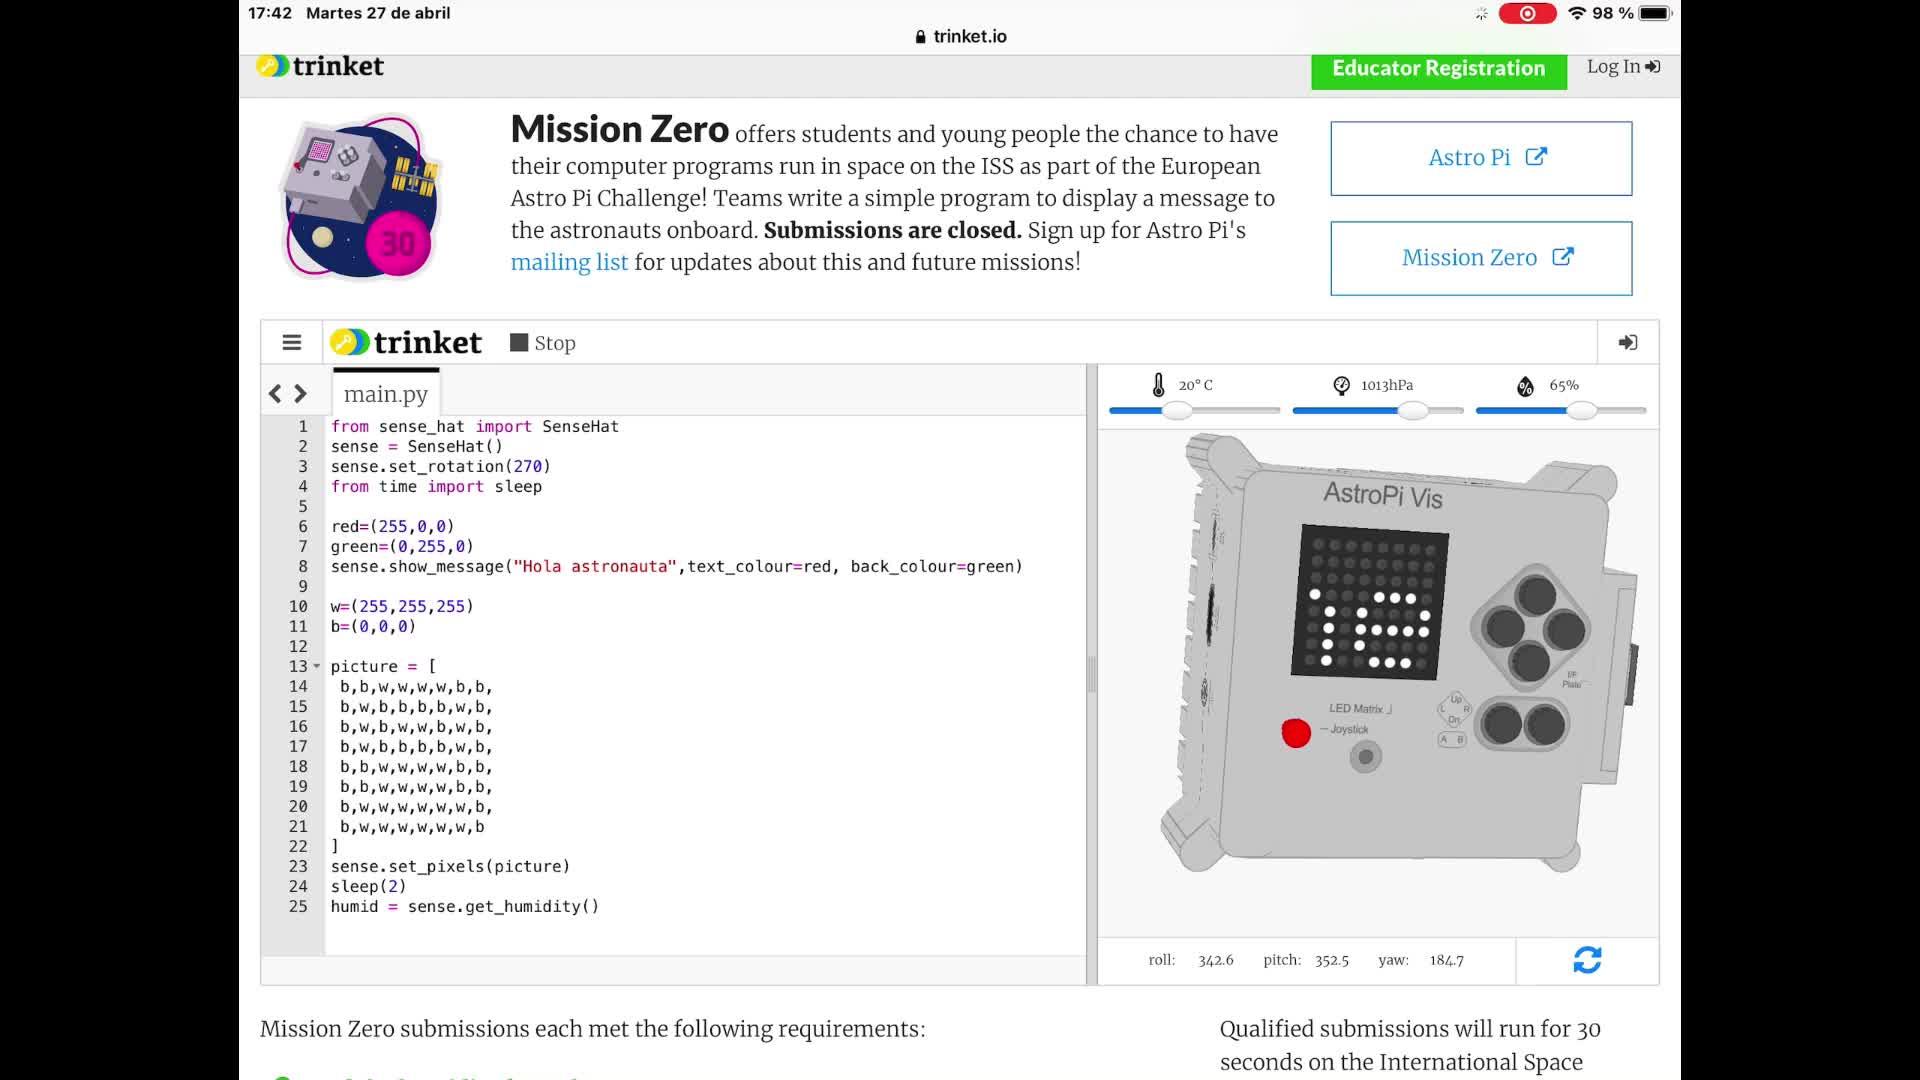Open the Mission Zero external link
This screenshot has height=1080, width=1920.
point(1481,258)
